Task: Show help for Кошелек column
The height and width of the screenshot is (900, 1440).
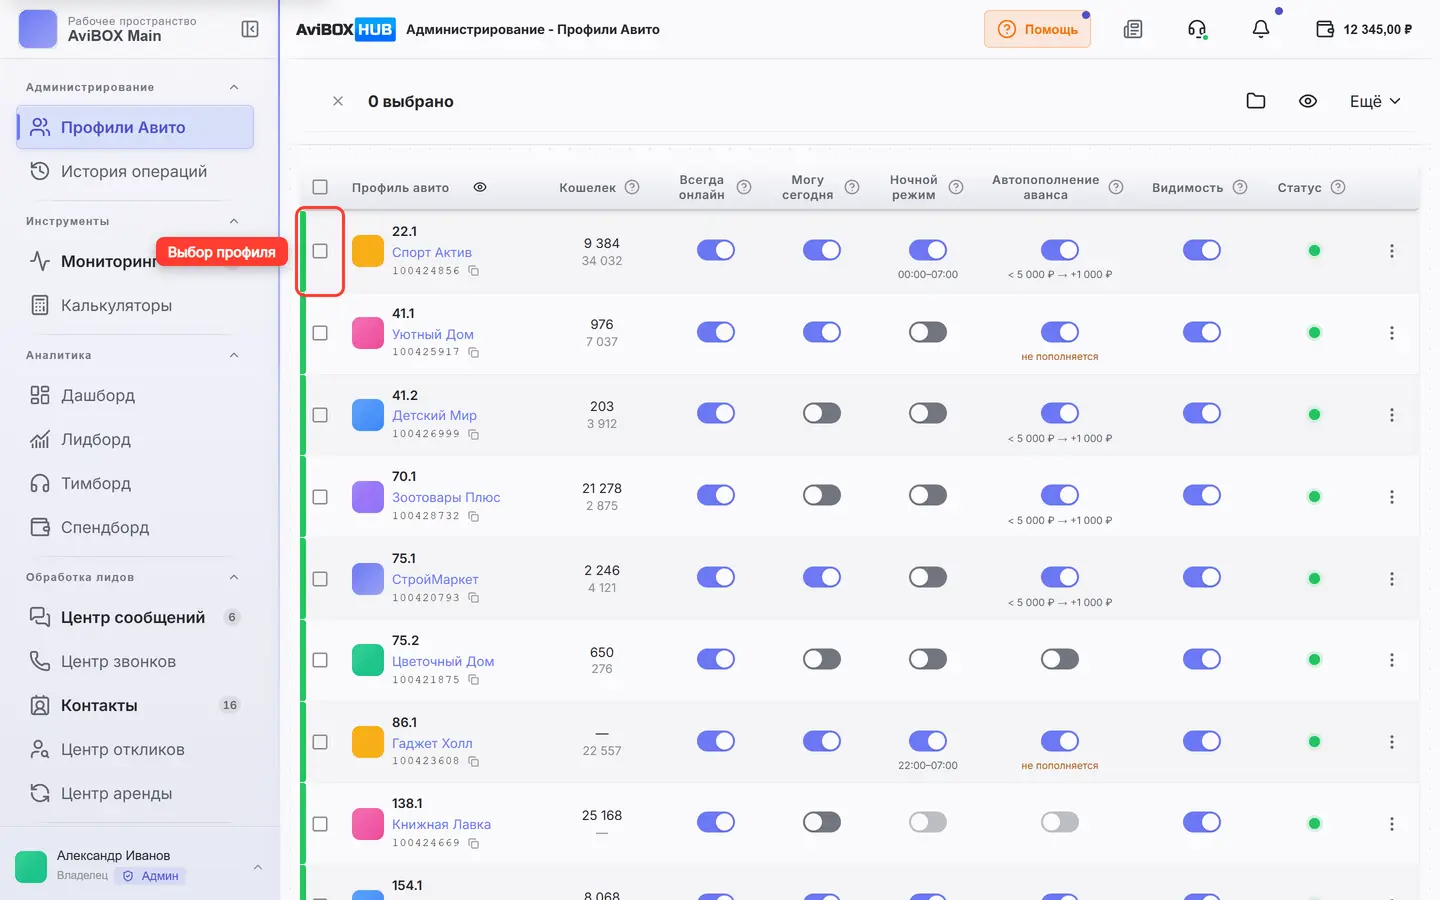Action: tap(632, 187)
